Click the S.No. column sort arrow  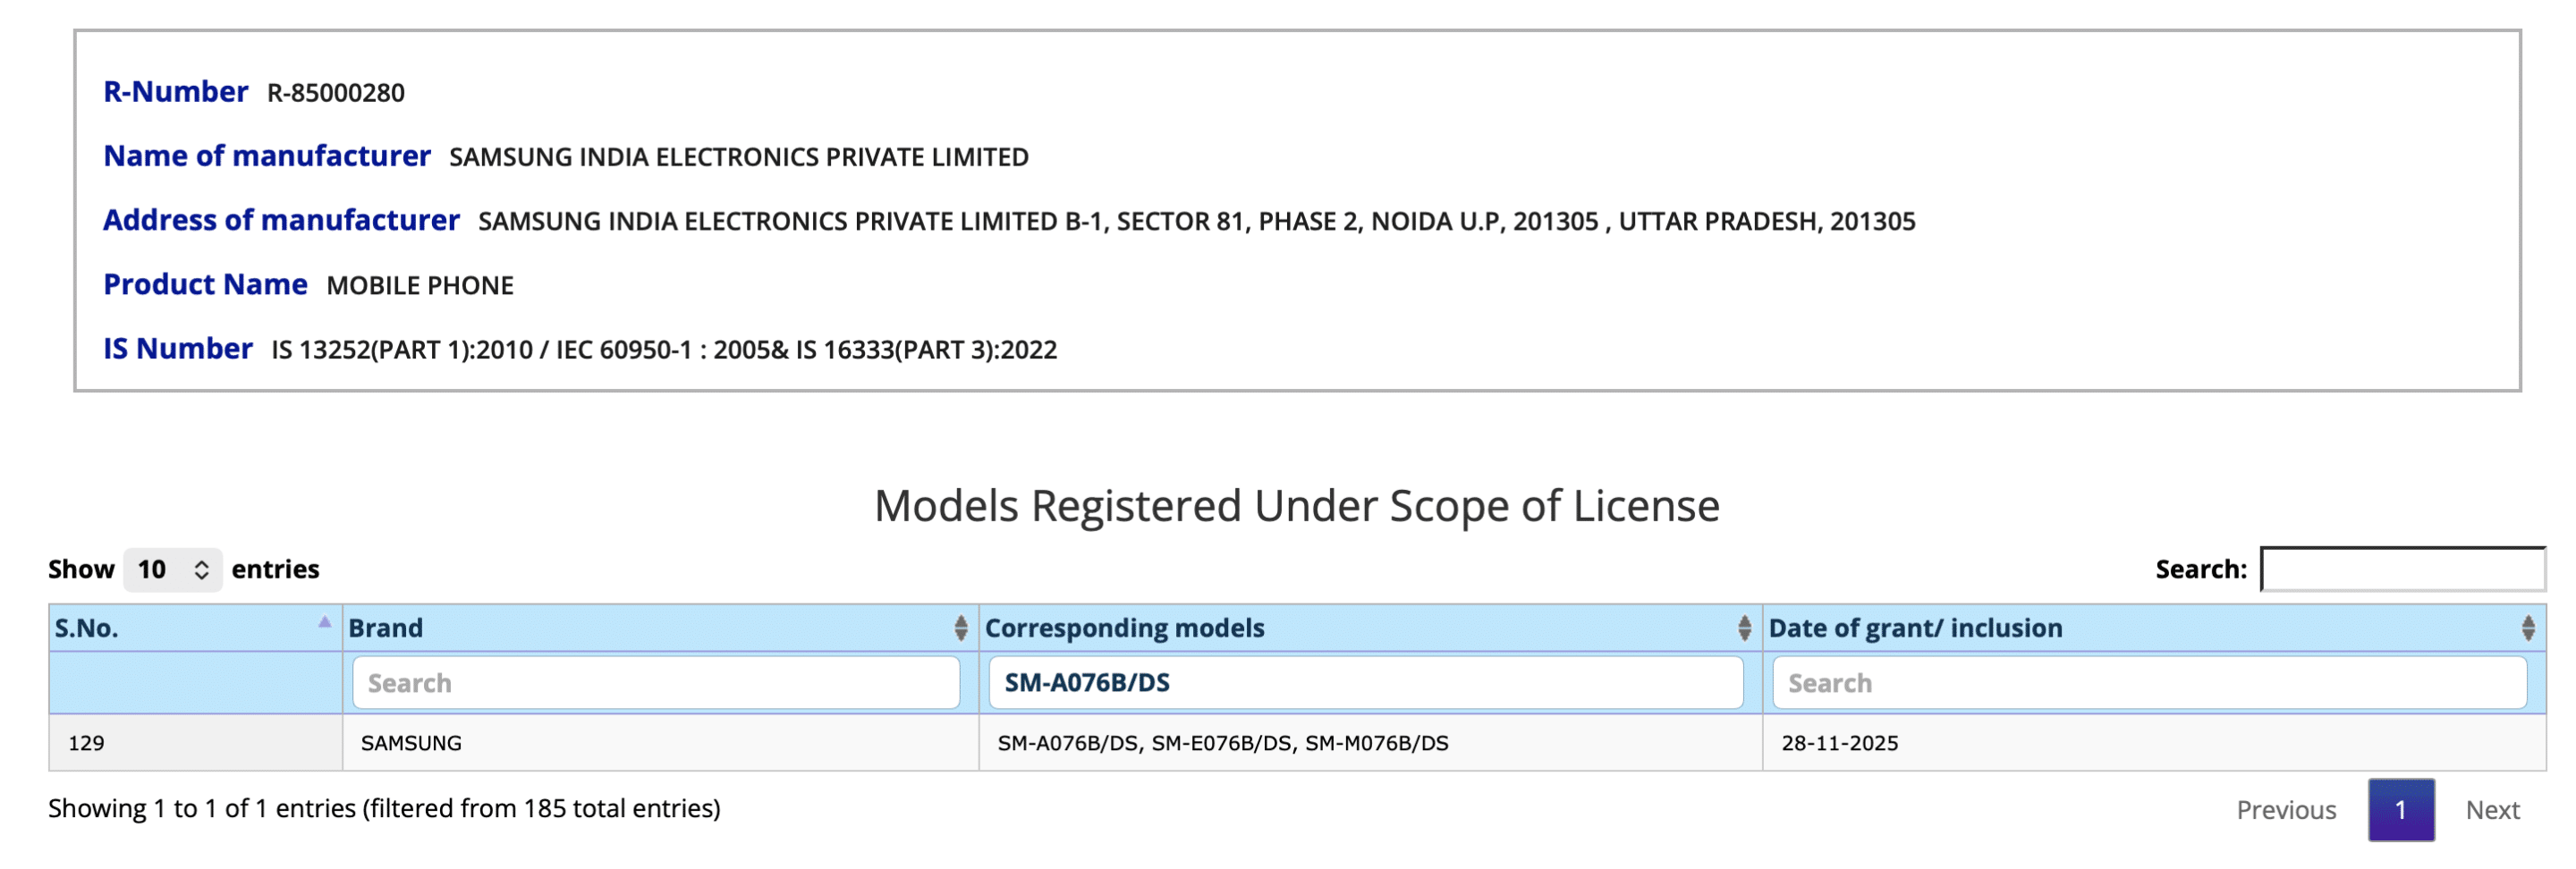(324, 623)
